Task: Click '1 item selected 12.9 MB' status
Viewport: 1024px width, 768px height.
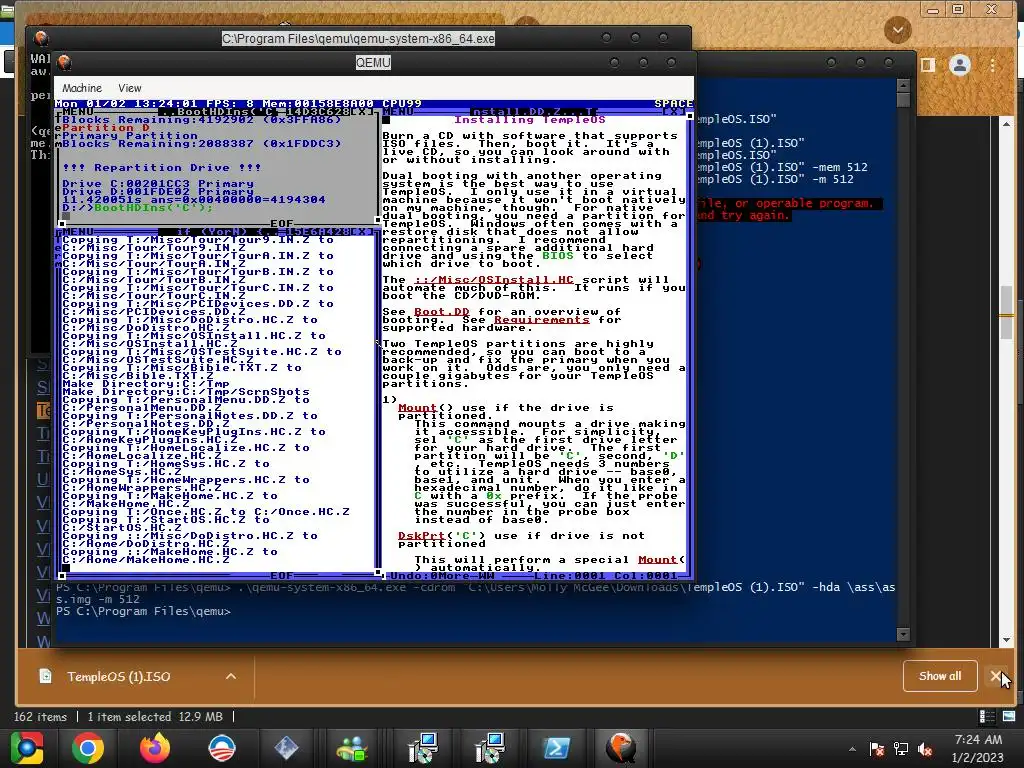Action: pyautogui.click(x=155, y=717)
